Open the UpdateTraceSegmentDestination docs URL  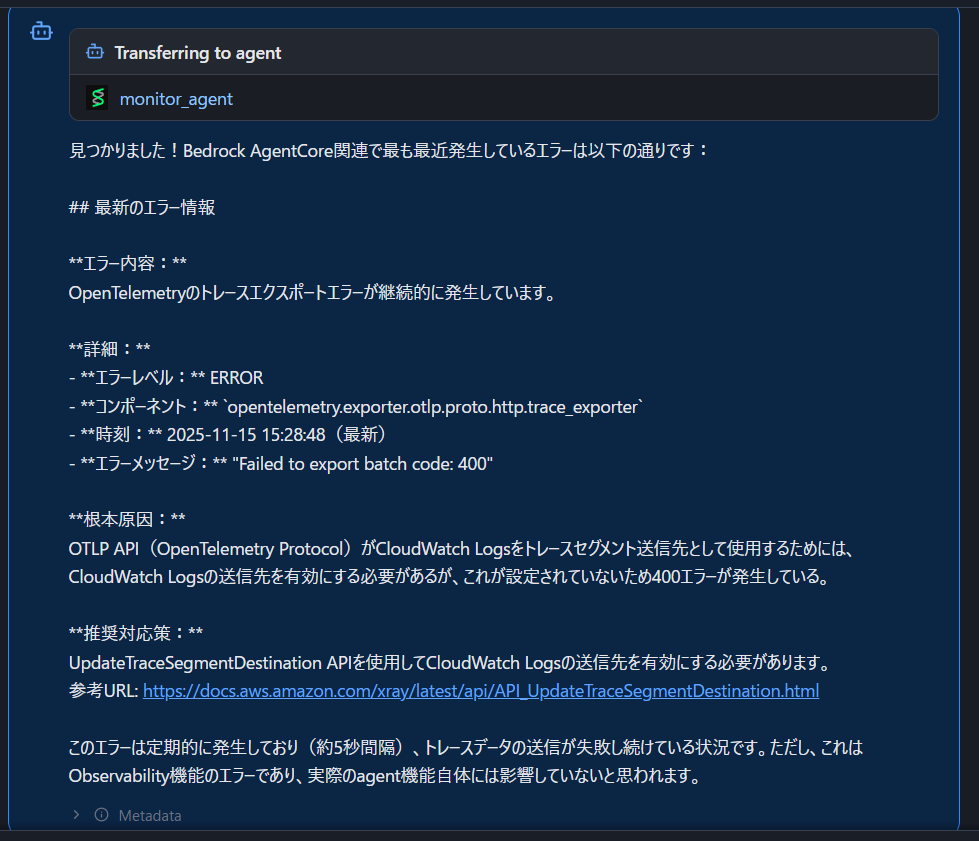click(x=481, y=691)
